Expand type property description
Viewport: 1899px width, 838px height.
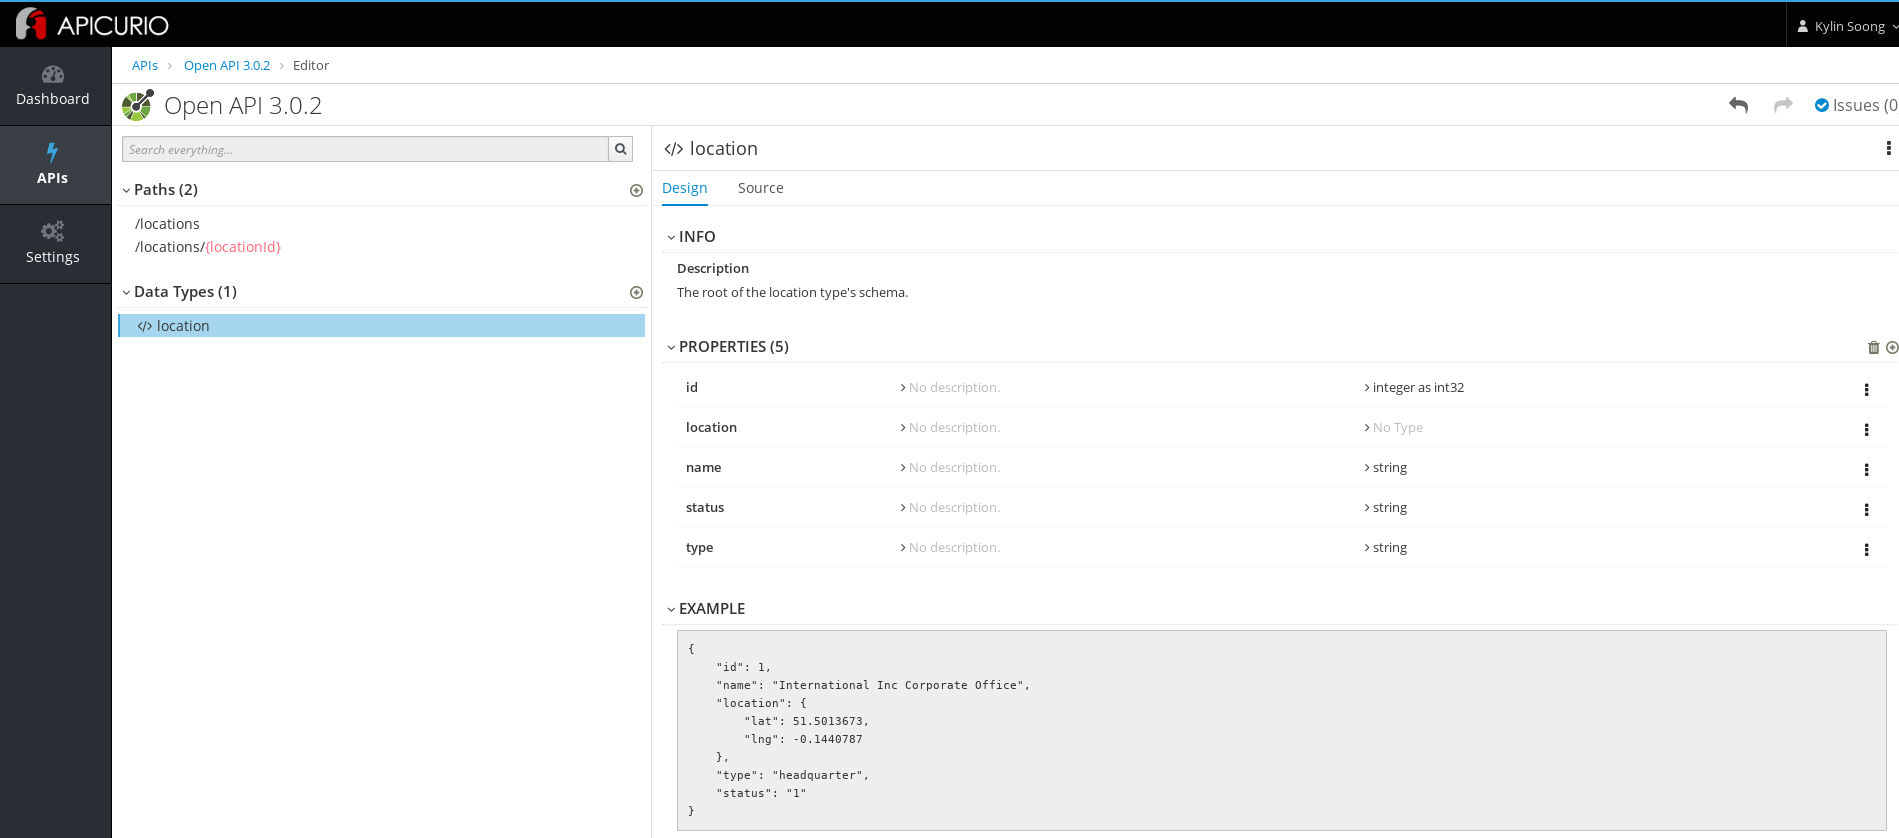pos(950,548)
